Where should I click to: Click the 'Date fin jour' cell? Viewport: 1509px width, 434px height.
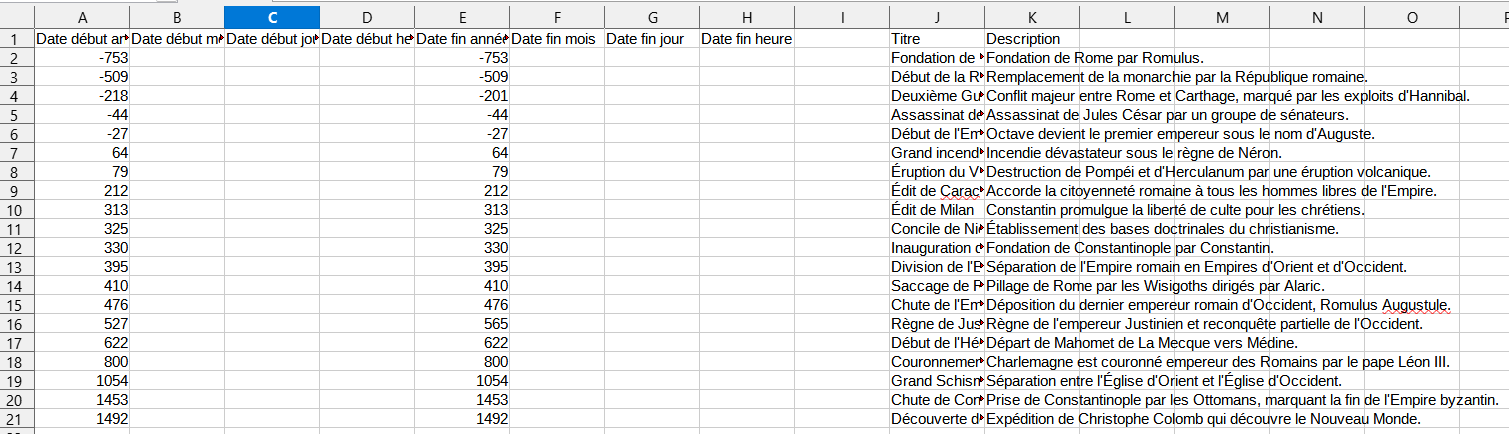(652, 39)
